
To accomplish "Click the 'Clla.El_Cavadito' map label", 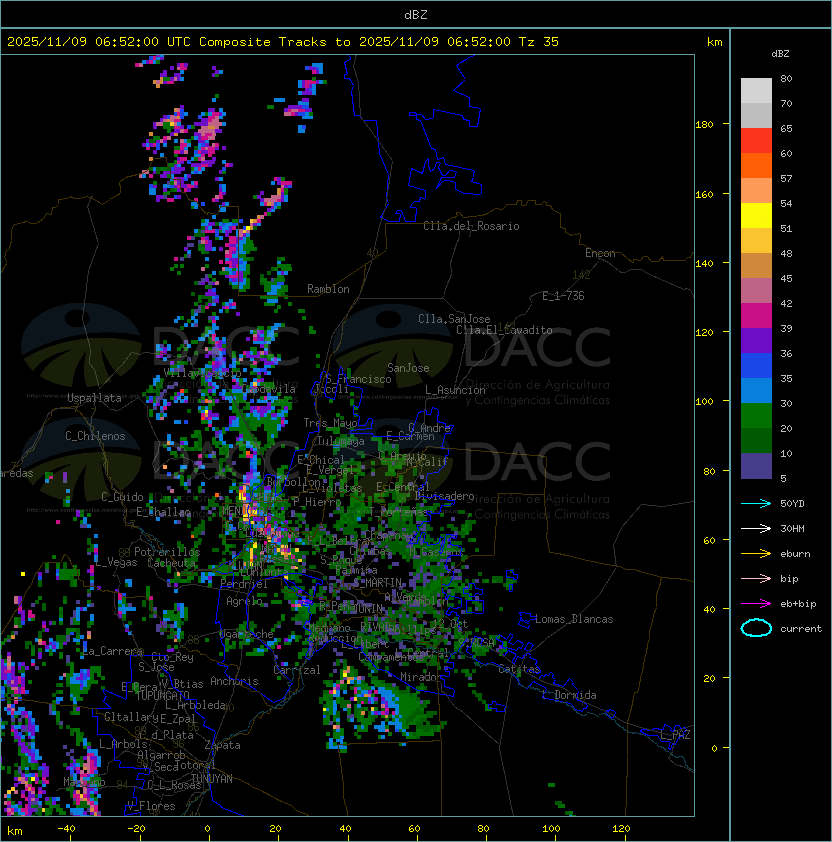I will (x=504, y=330).
